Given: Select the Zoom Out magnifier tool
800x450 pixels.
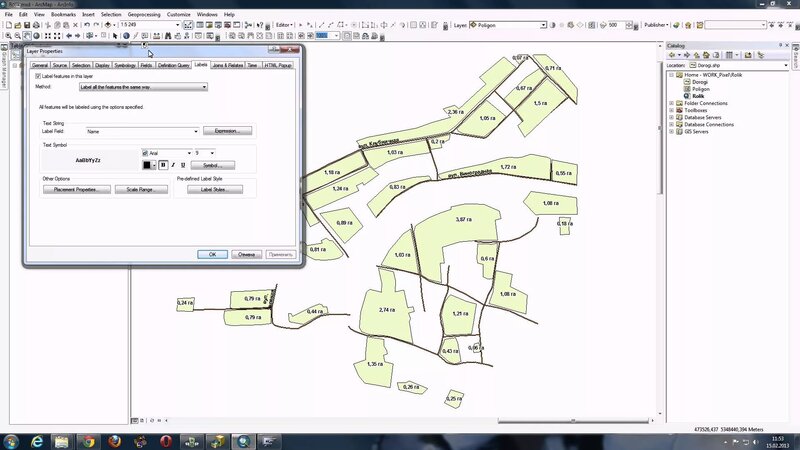Looking at the screenshot, I should [18, 36].
